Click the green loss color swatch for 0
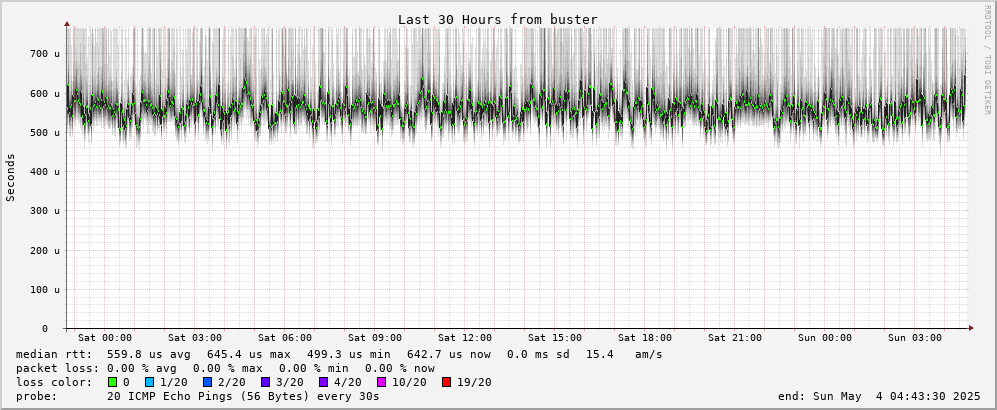 (112, 382)
